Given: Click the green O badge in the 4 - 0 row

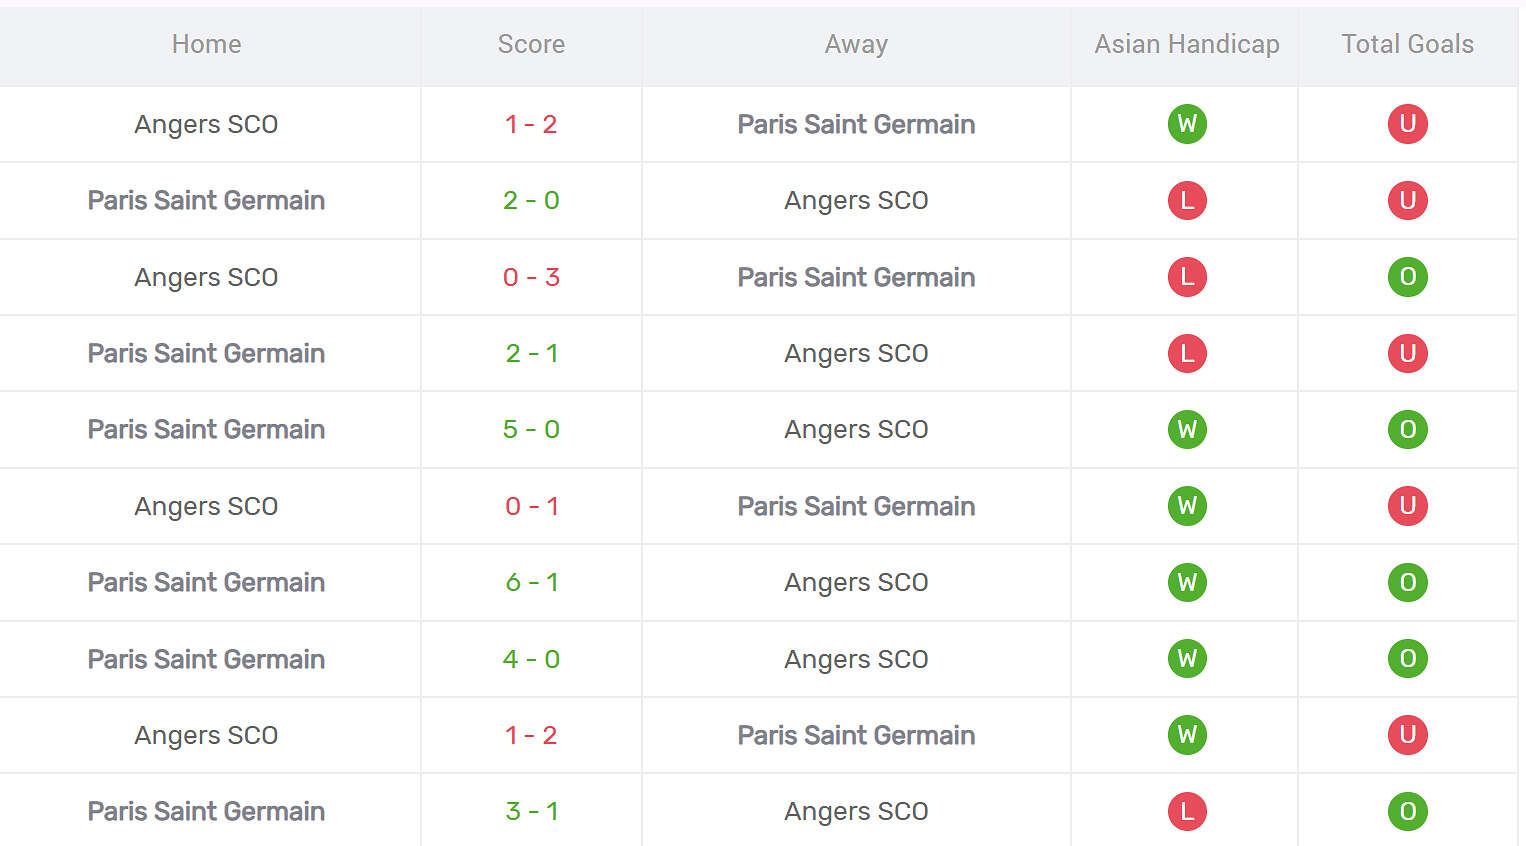Looking at the screenshot, I should (1407, 659).
